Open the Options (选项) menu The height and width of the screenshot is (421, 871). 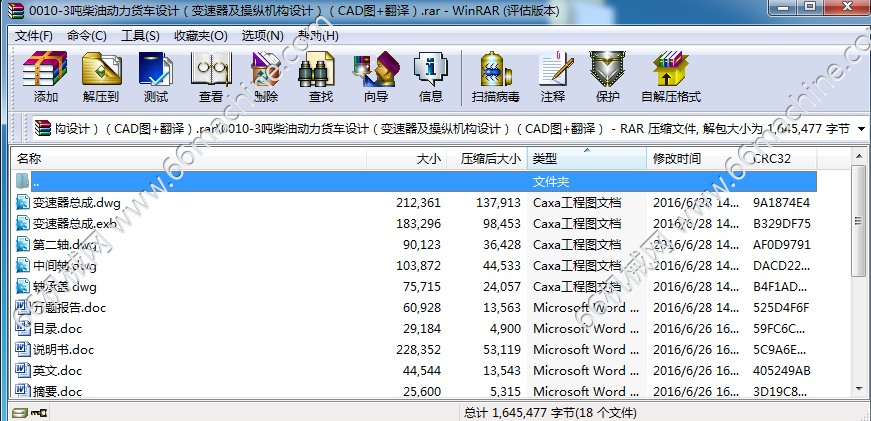(x=262, y=36)
